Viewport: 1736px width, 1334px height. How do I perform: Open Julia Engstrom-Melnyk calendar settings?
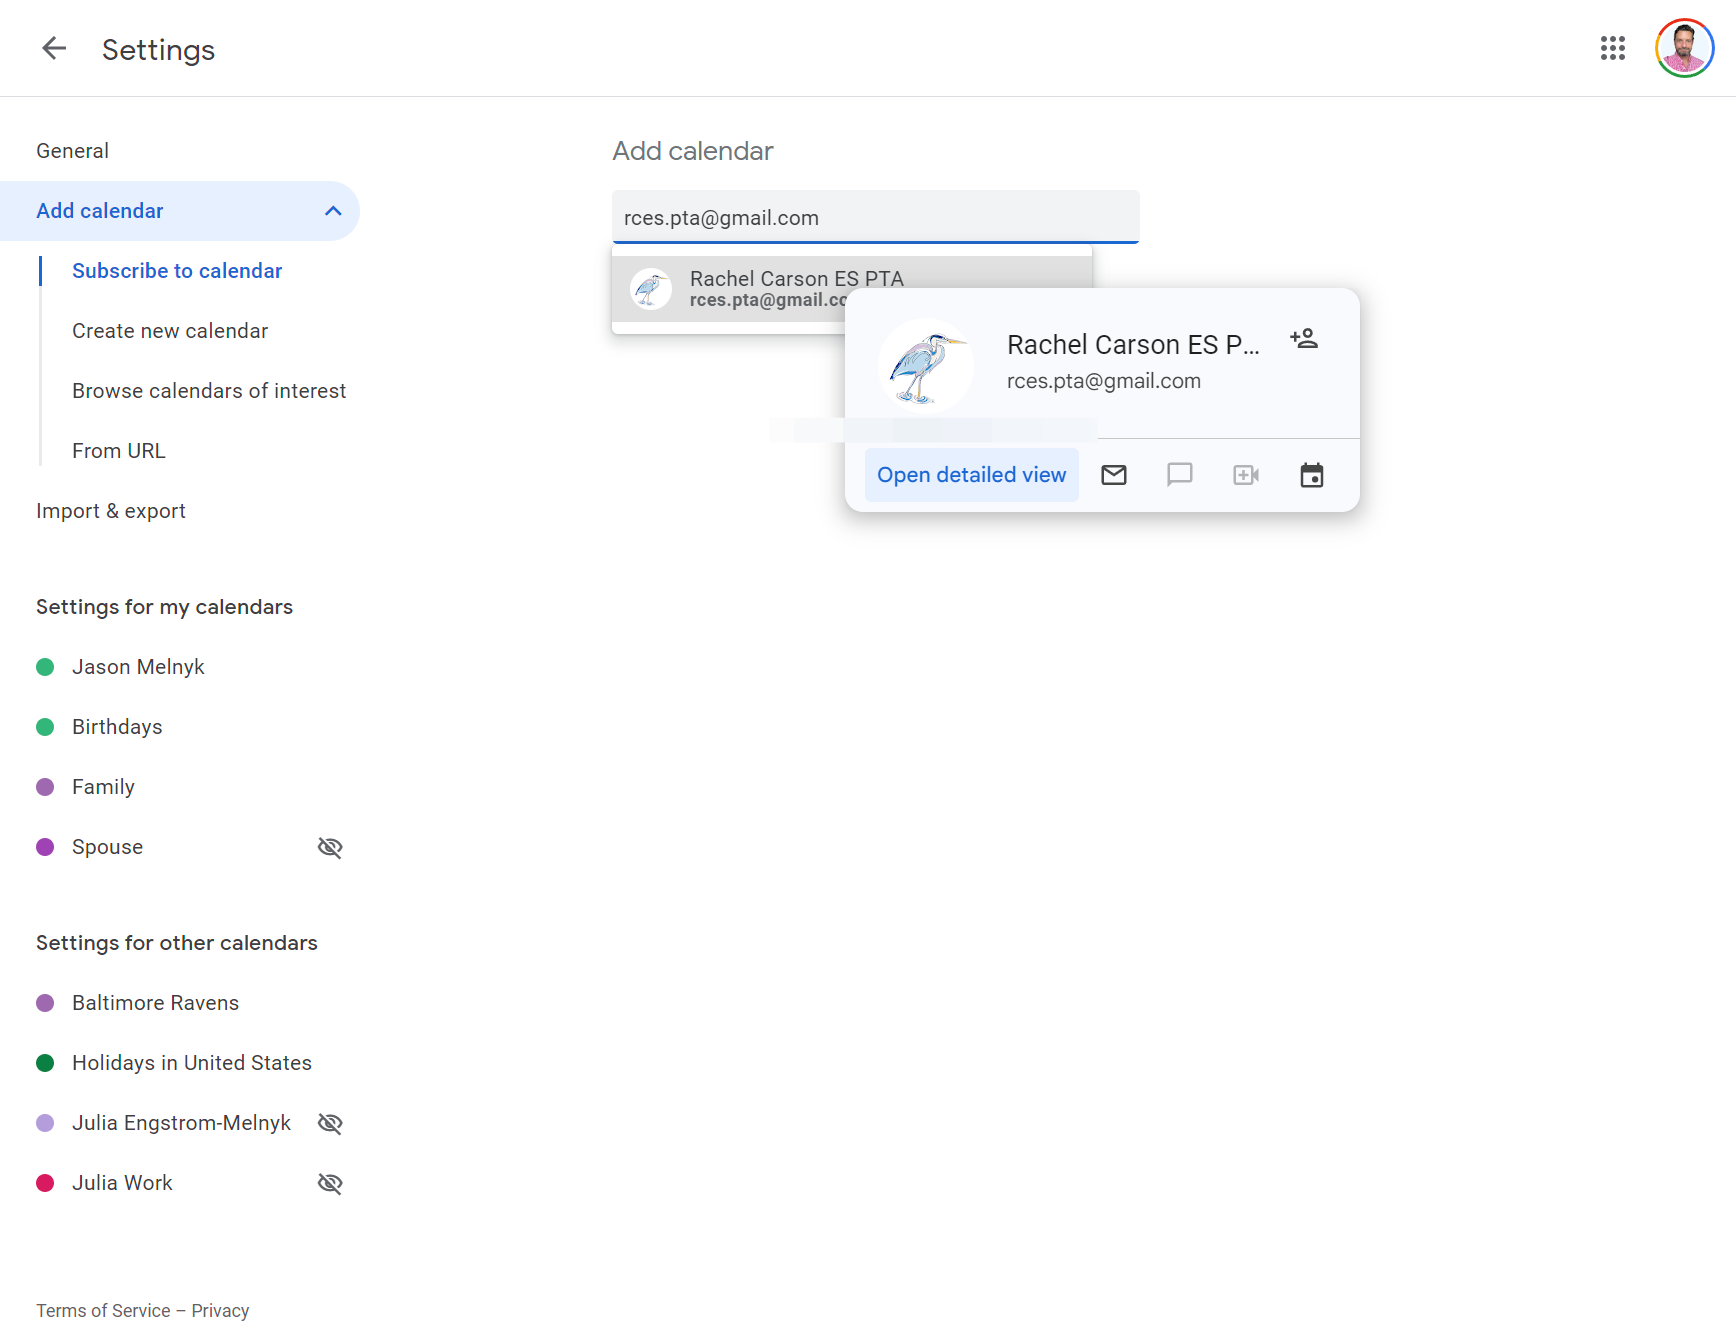tap(181, 1123)
